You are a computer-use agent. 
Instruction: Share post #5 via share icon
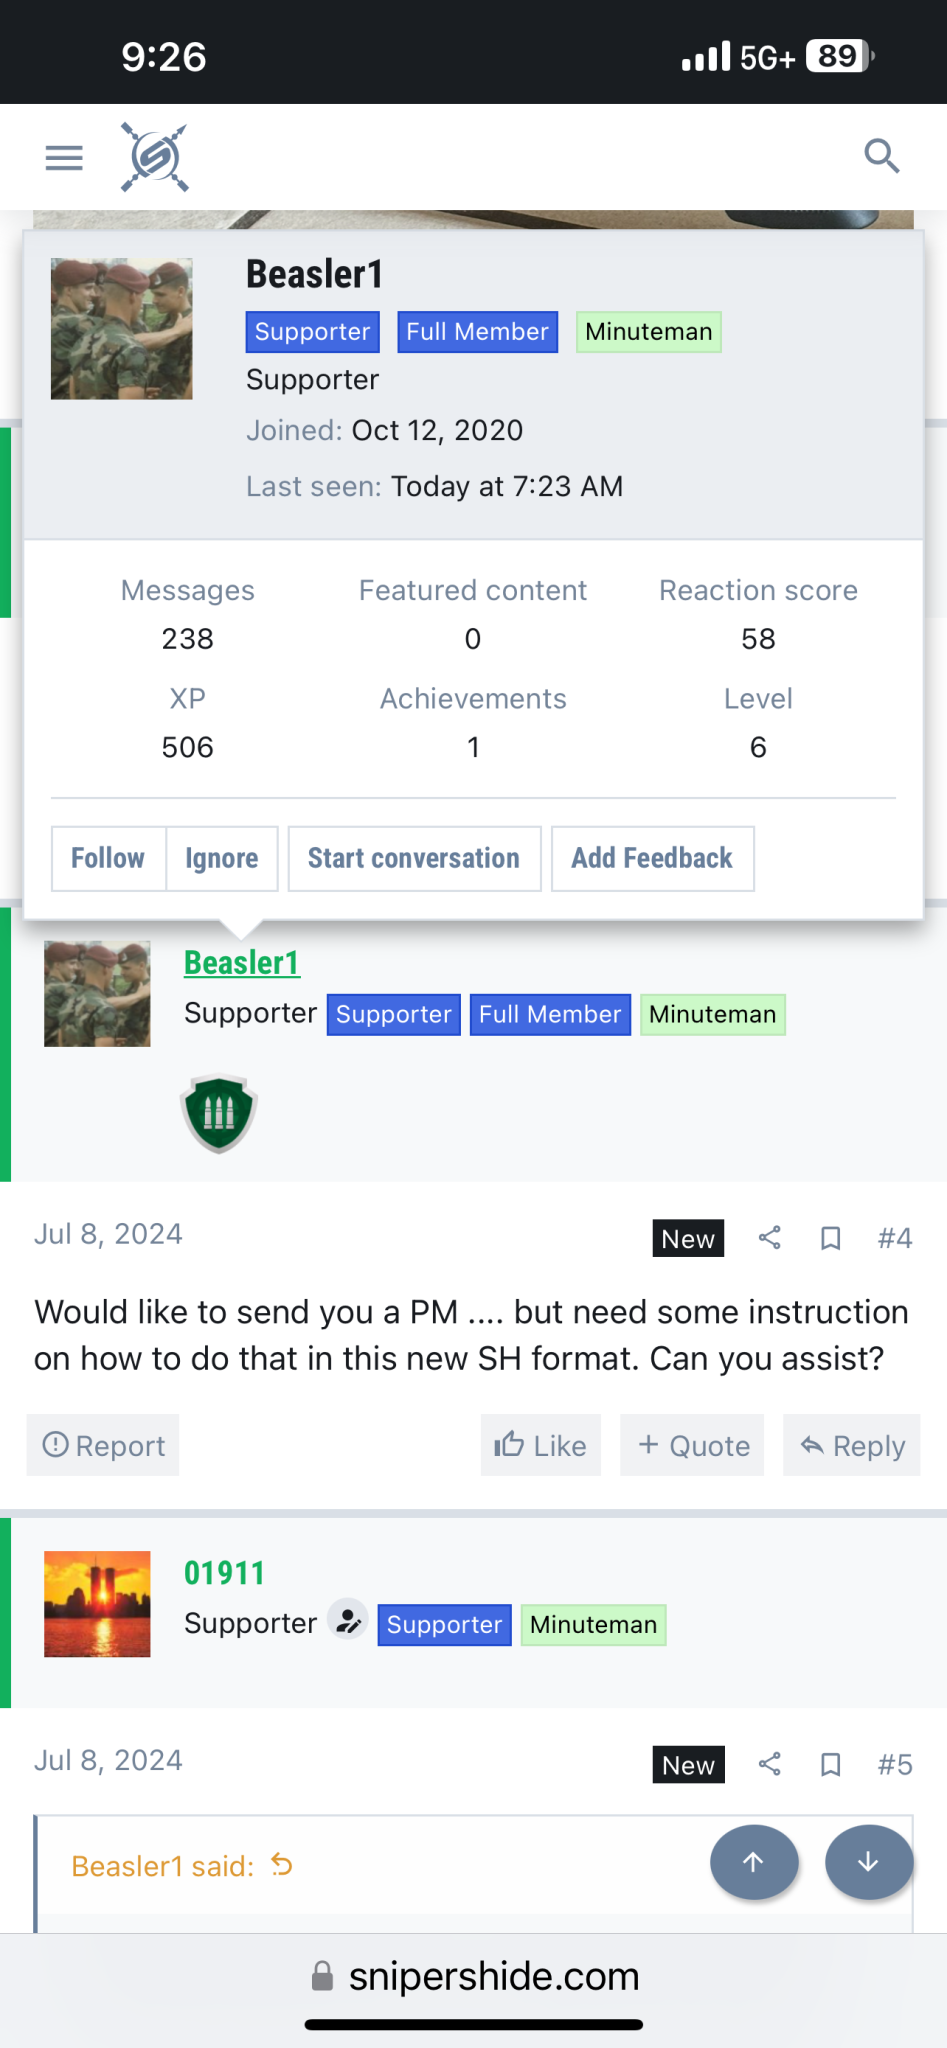(x=769, y=1764)
